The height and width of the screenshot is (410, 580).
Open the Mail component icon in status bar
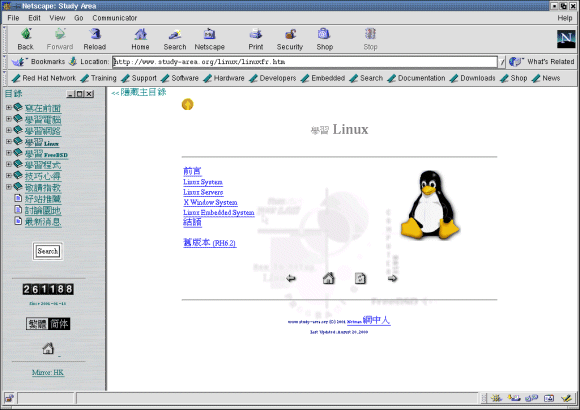click(x=514, y=398)
